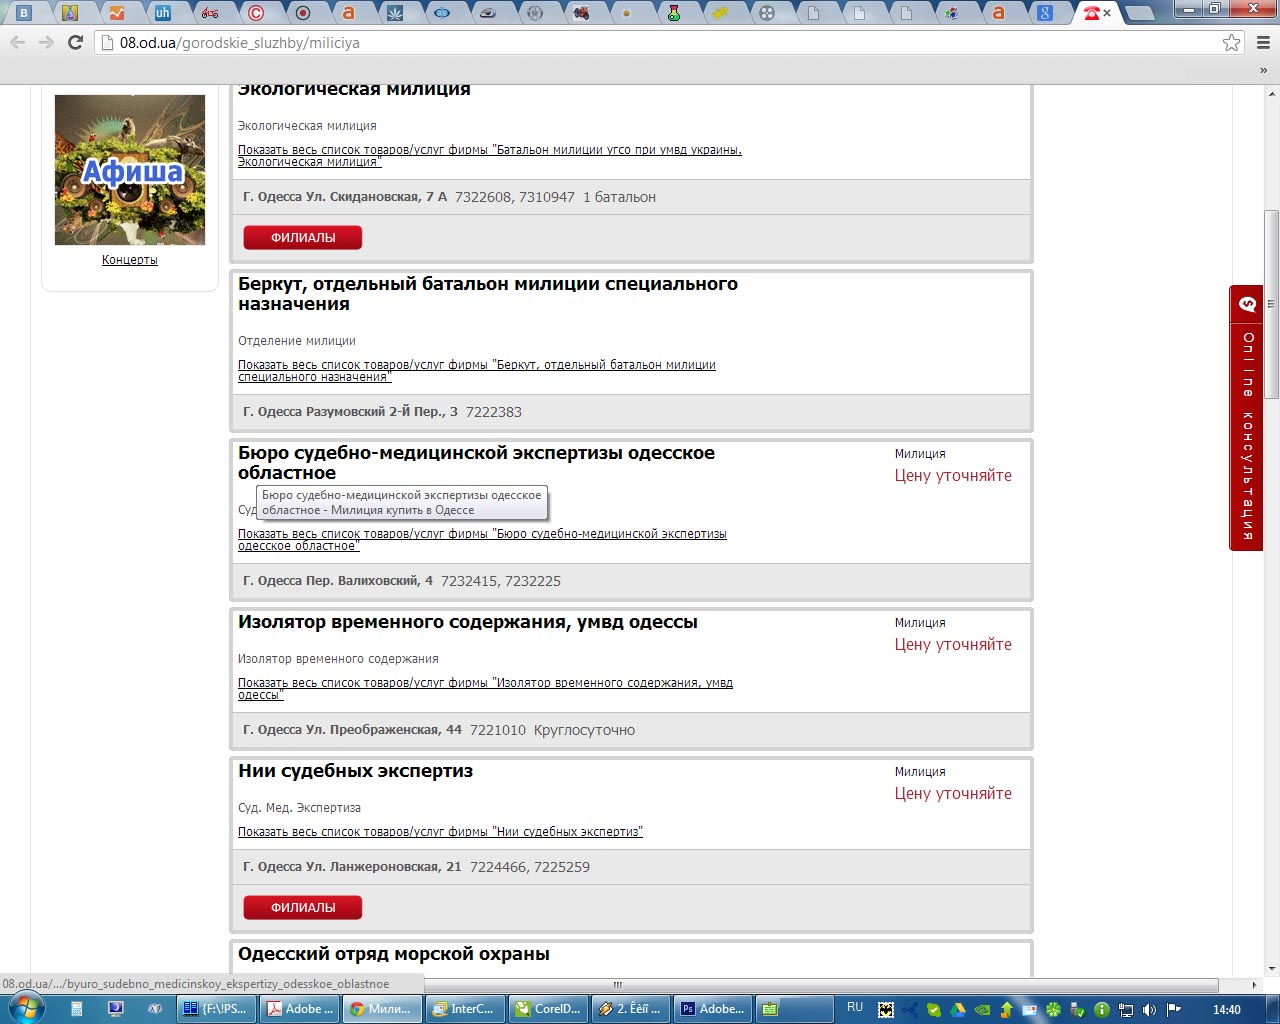This screenshot has height=1024, width=1280.
Task: Open the Photoshop Adobe taskbar item
Action: tap(713, 1009)
